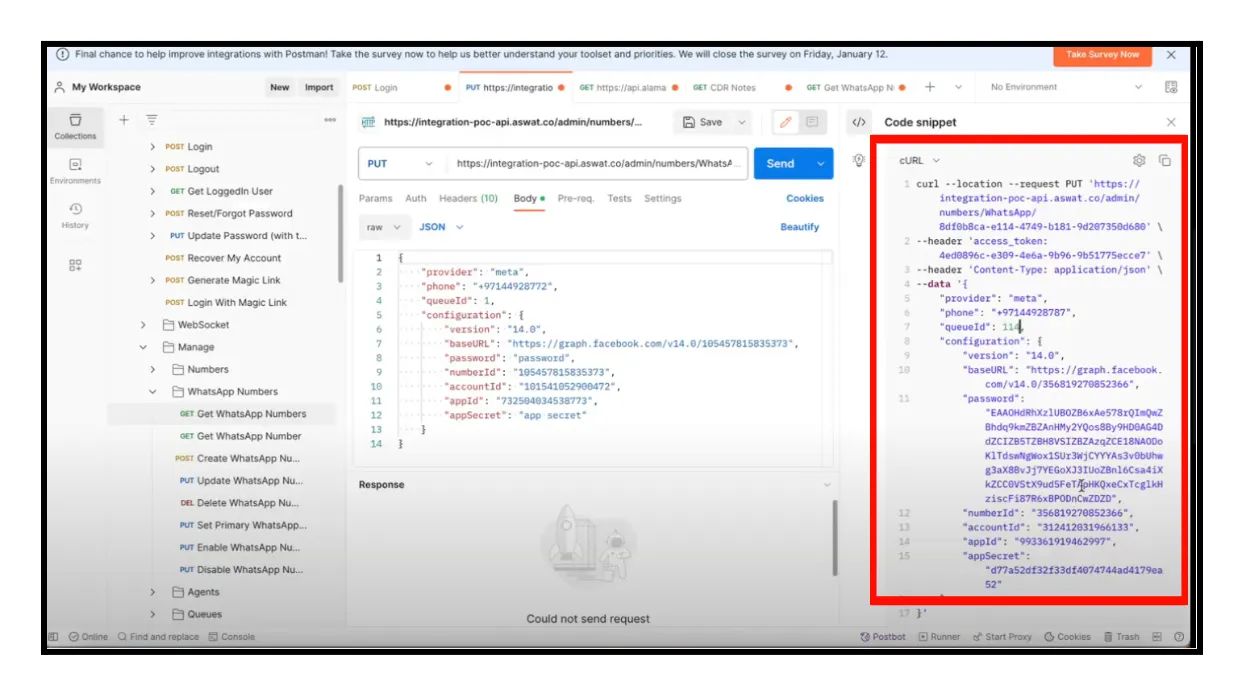Click the request URL input field
The width and height of the screenshot is (1256, 682).
click(598, 164)
